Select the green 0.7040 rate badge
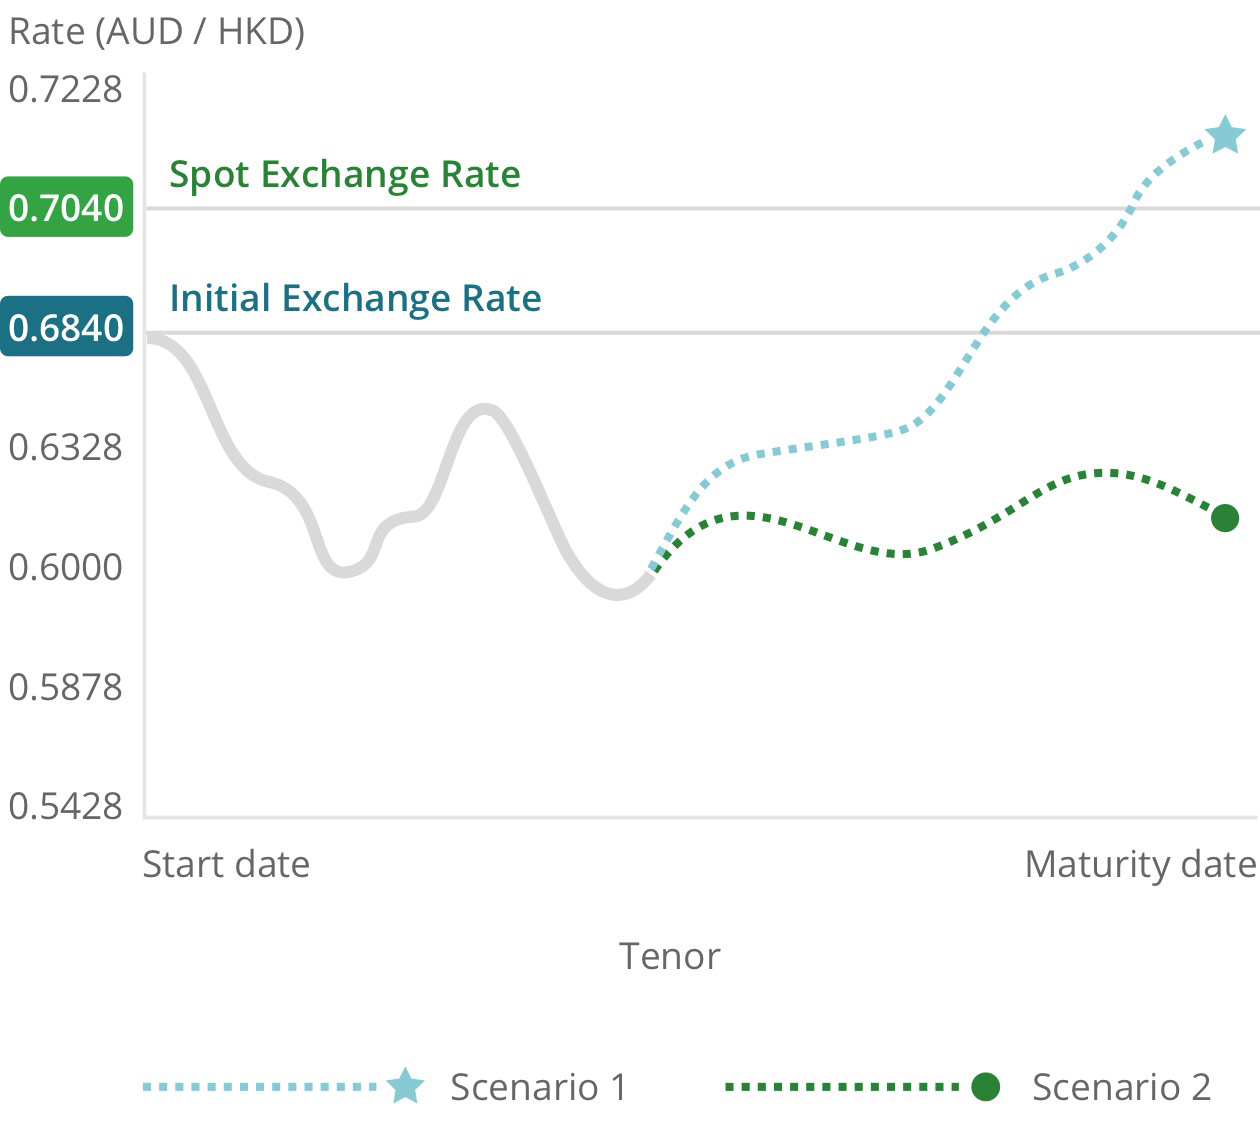Viewport: 1260px width, 1126px height. 67,207
